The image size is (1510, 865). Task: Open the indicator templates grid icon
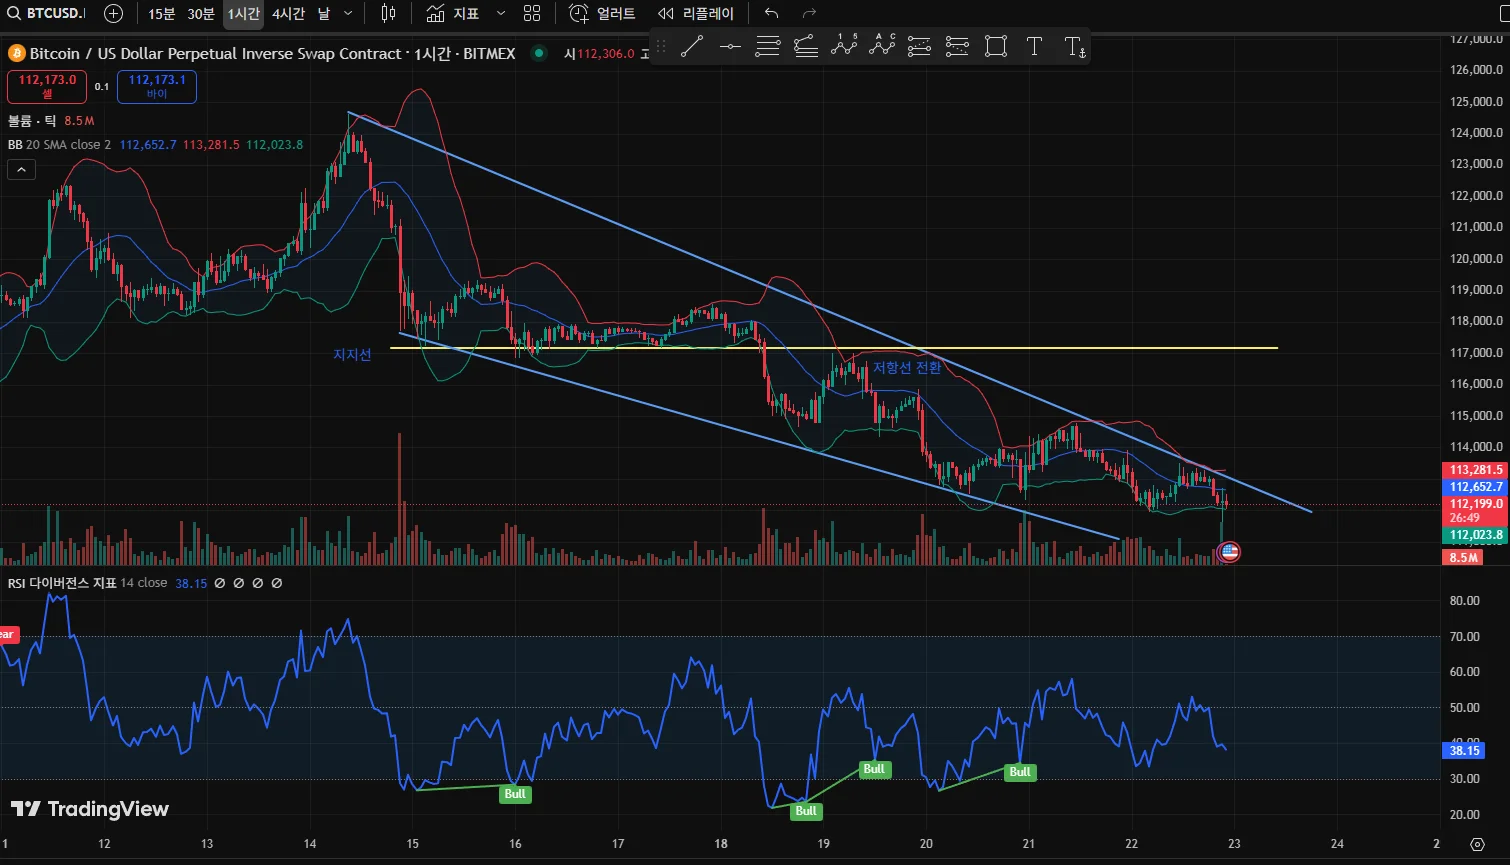coord(532,13)
